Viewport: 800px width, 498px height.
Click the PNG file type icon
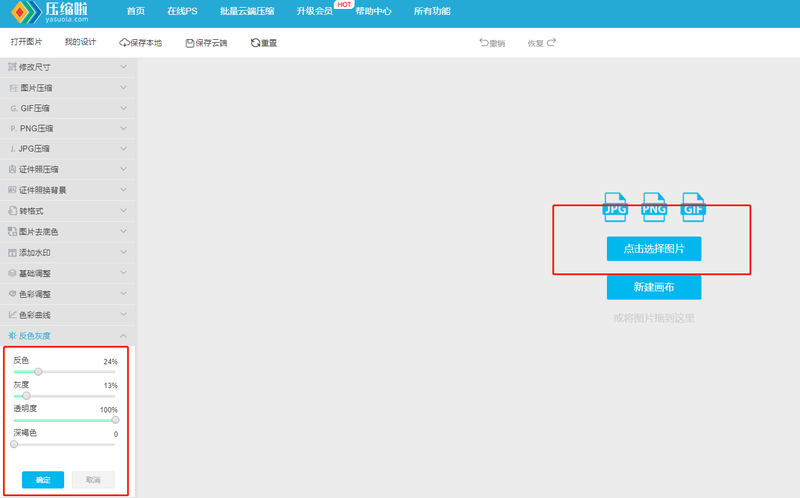654,207
